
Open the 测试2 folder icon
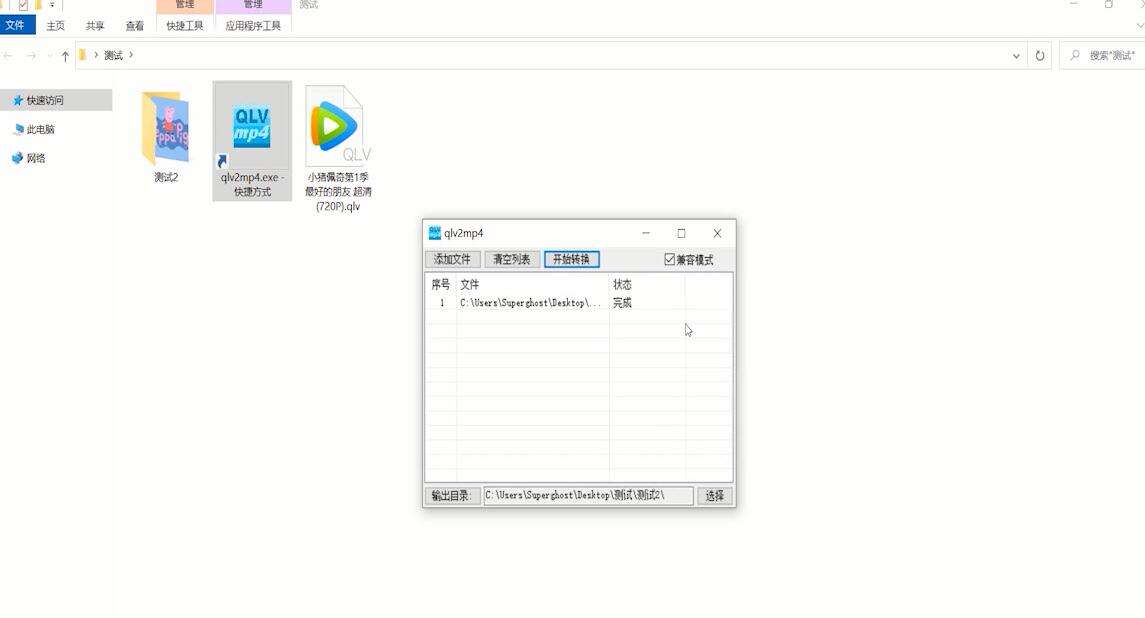coord(165,130)
